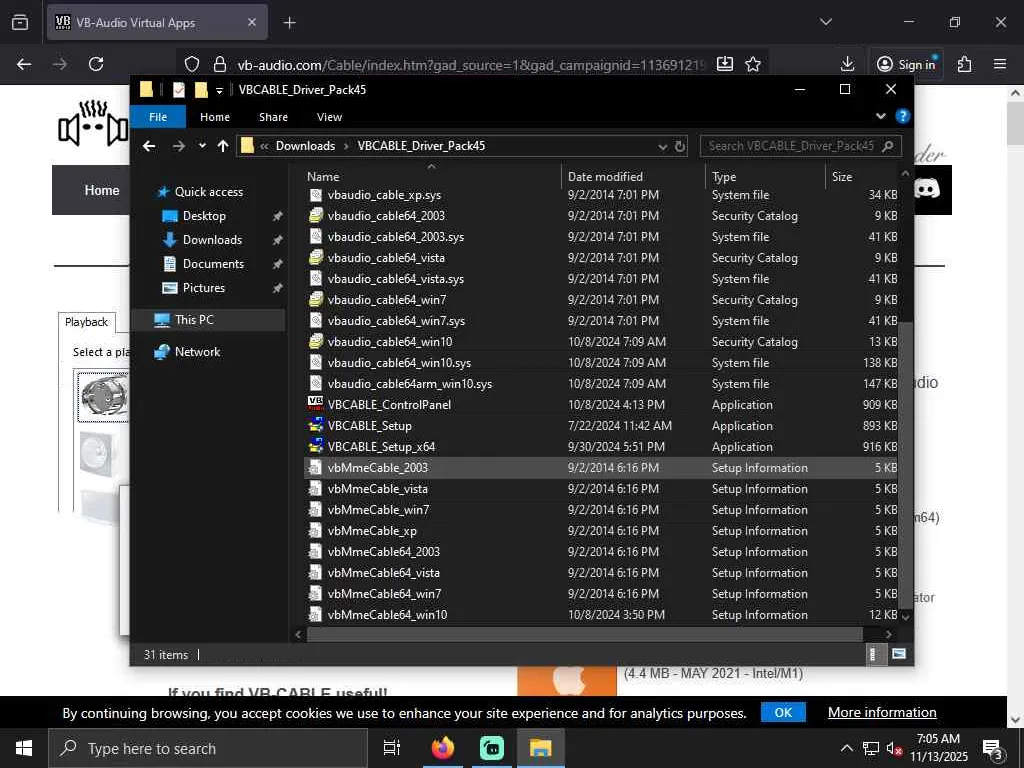
Task: Open the notifications action center
Action: pos(993,749)
